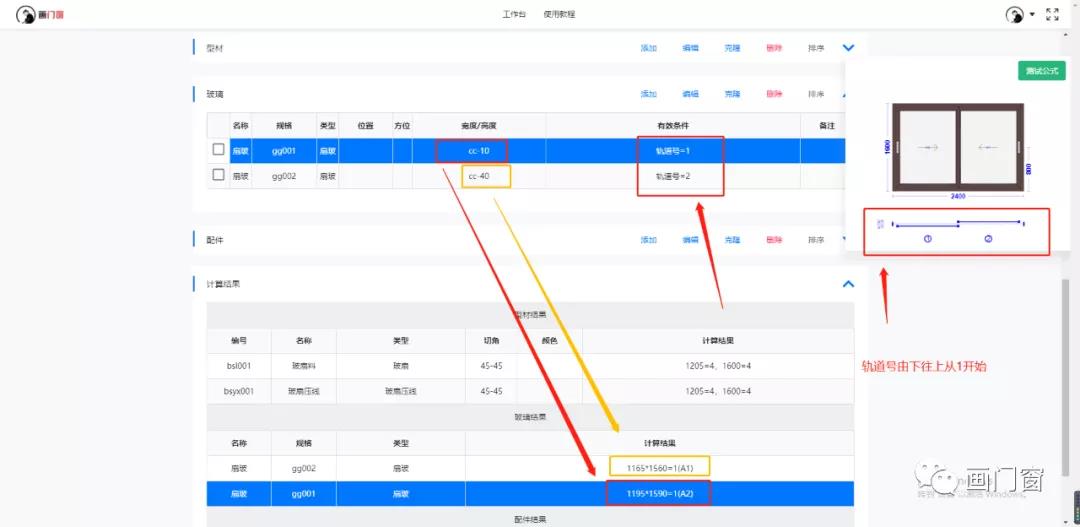Select track number 1 marker
Image resolution: width=1080 pixels, height=527 pixels.
(x=927, y=239)
